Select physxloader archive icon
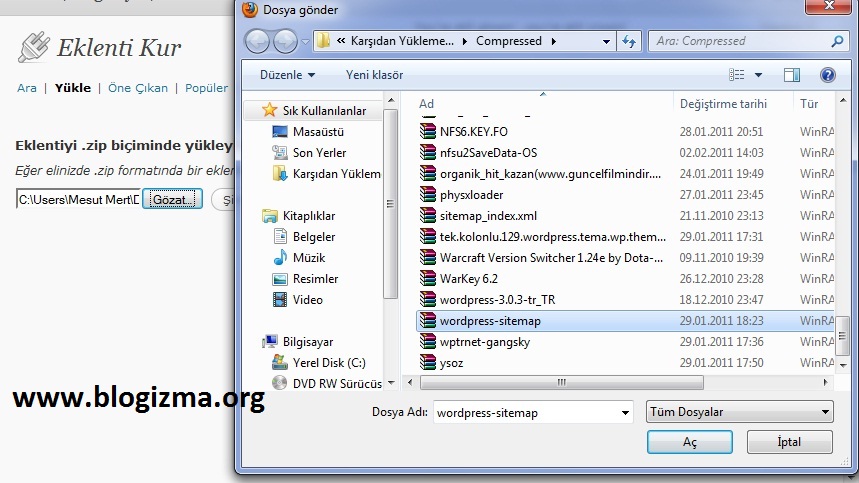859x483 pixels. click(x=428, y=194)
